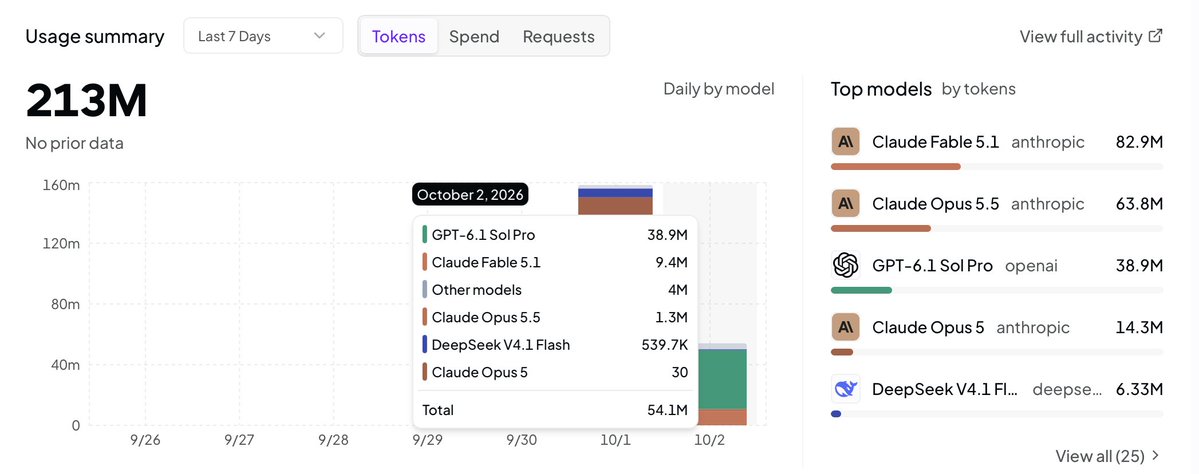Open the Claude Fable 5.1 model in Top models

pyautogui.click(x=935, y=141)
